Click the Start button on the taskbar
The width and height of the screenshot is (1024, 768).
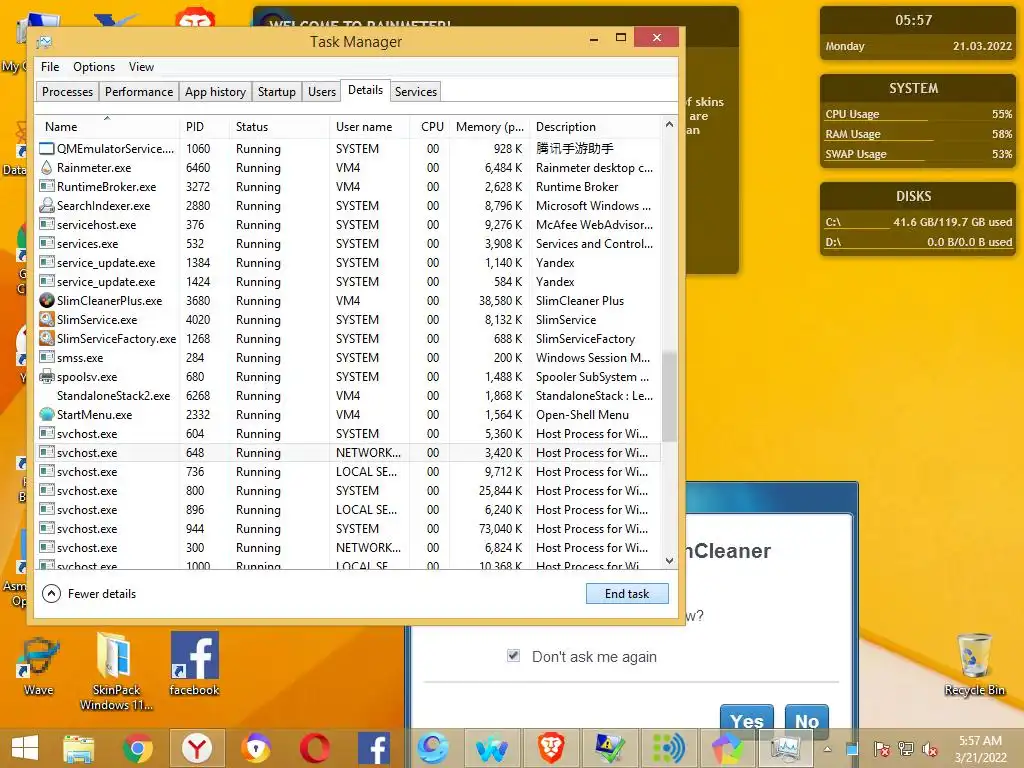pyautogui.click(x=24, y=748)
